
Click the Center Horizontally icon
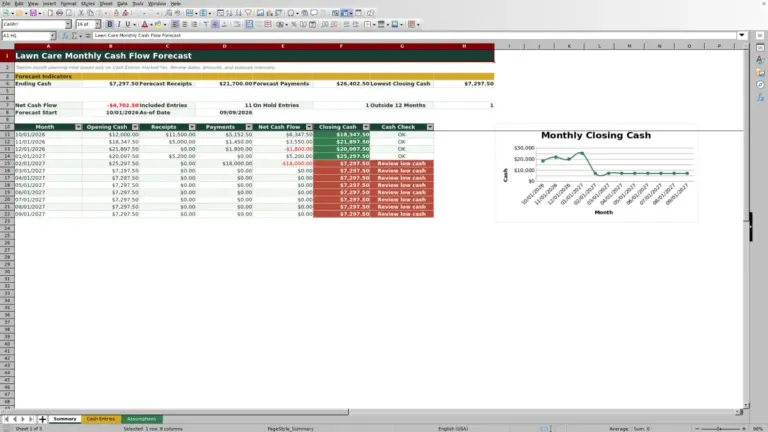tap(185, 24)
